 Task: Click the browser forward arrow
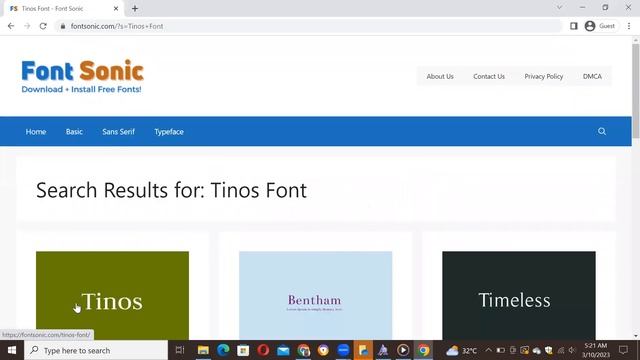coord(27,26)
